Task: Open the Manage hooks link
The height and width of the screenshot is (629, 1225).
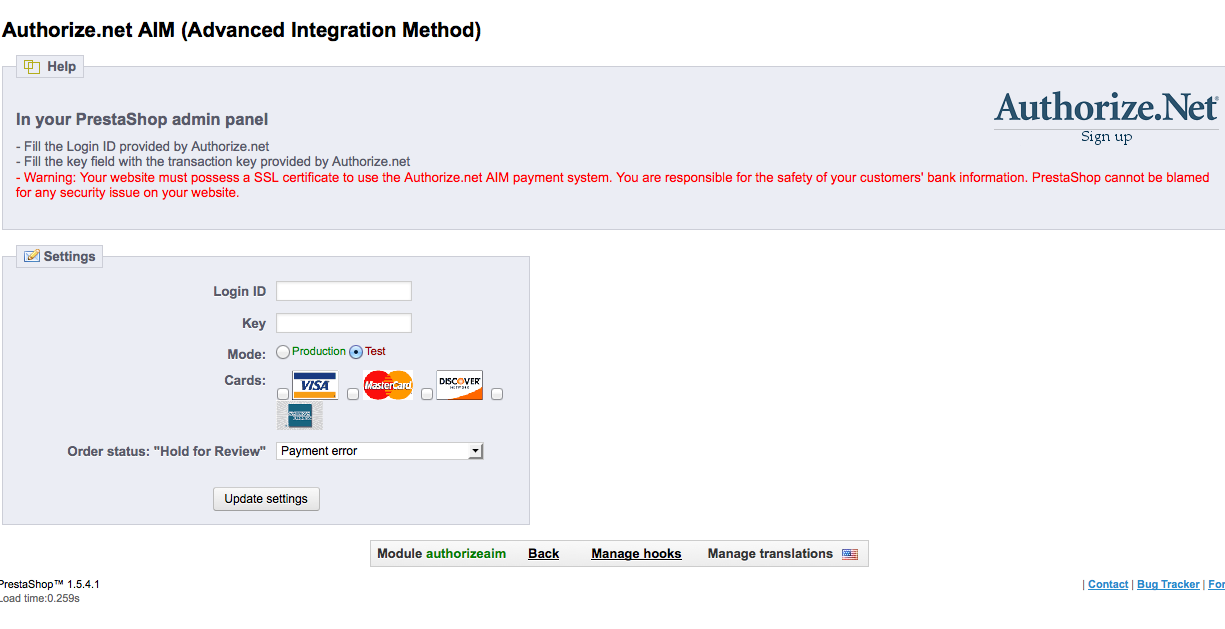Action: pyautogui.click(x=636, y=554)
